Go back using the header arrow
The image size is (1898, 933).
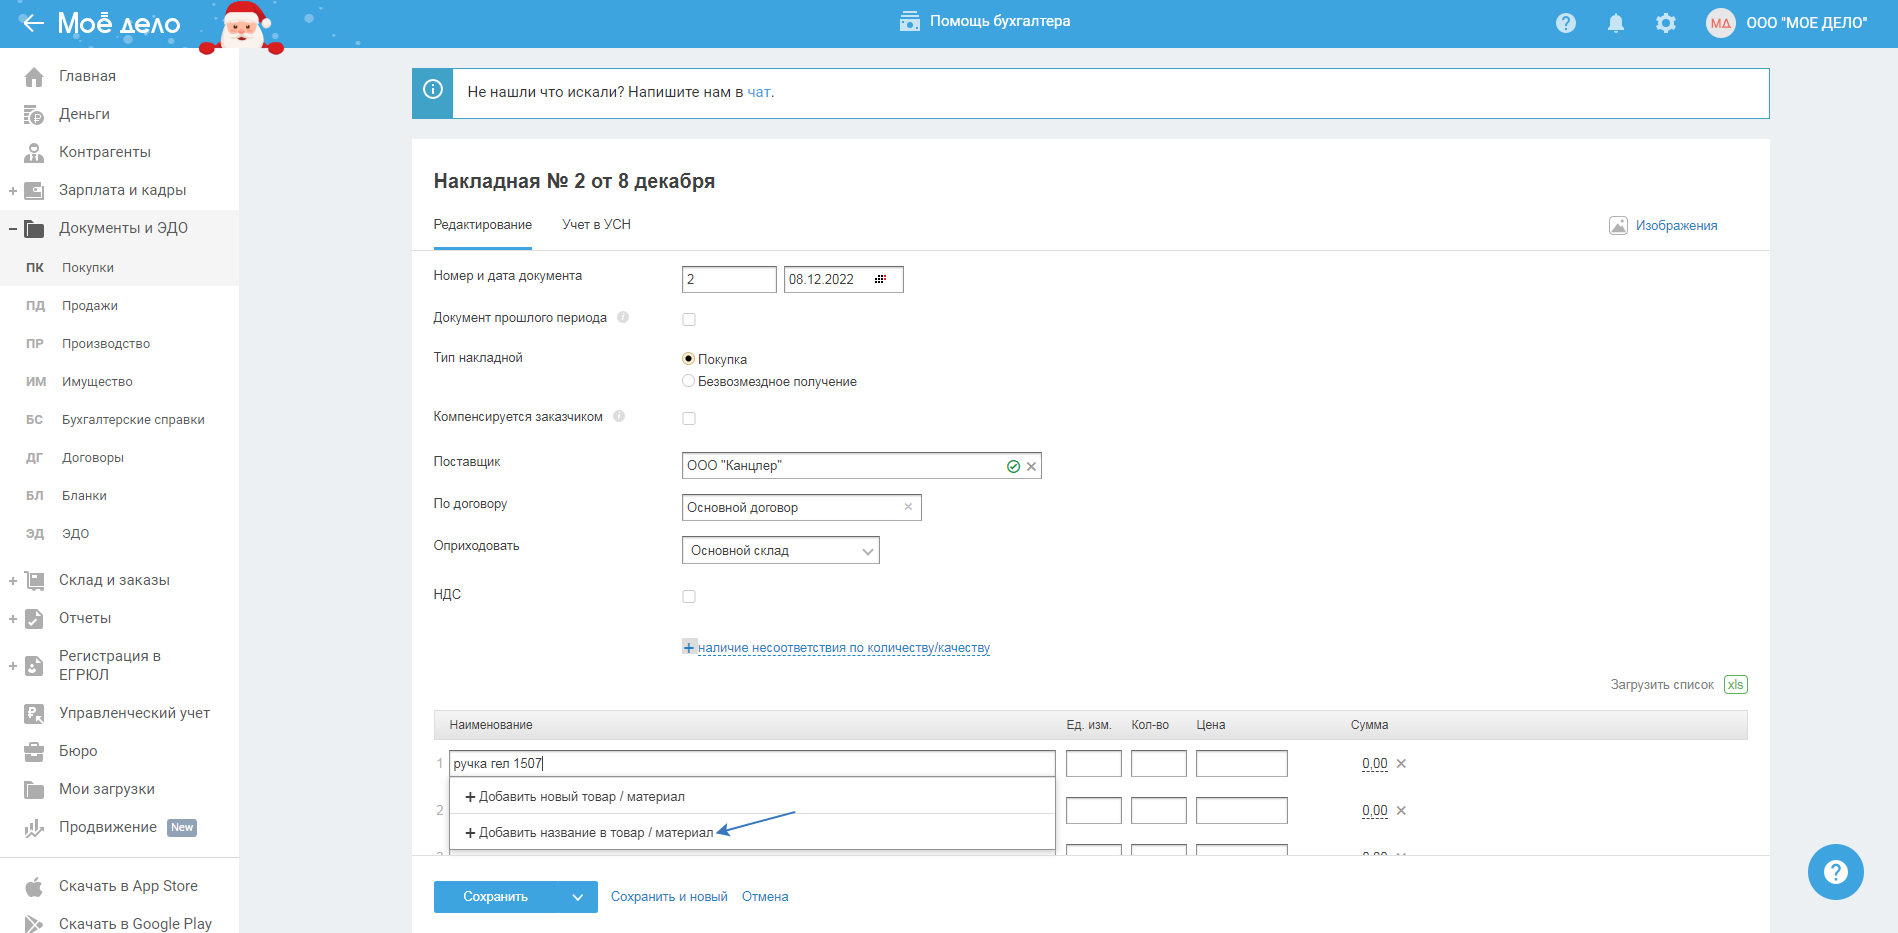click(x=33, y=23)
